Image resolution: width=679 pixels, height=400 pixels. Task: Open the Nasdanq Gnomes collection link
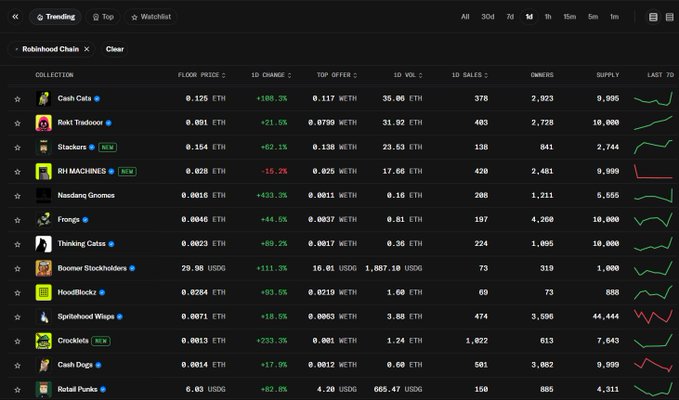pyautogui.click(x=86, y=196)
